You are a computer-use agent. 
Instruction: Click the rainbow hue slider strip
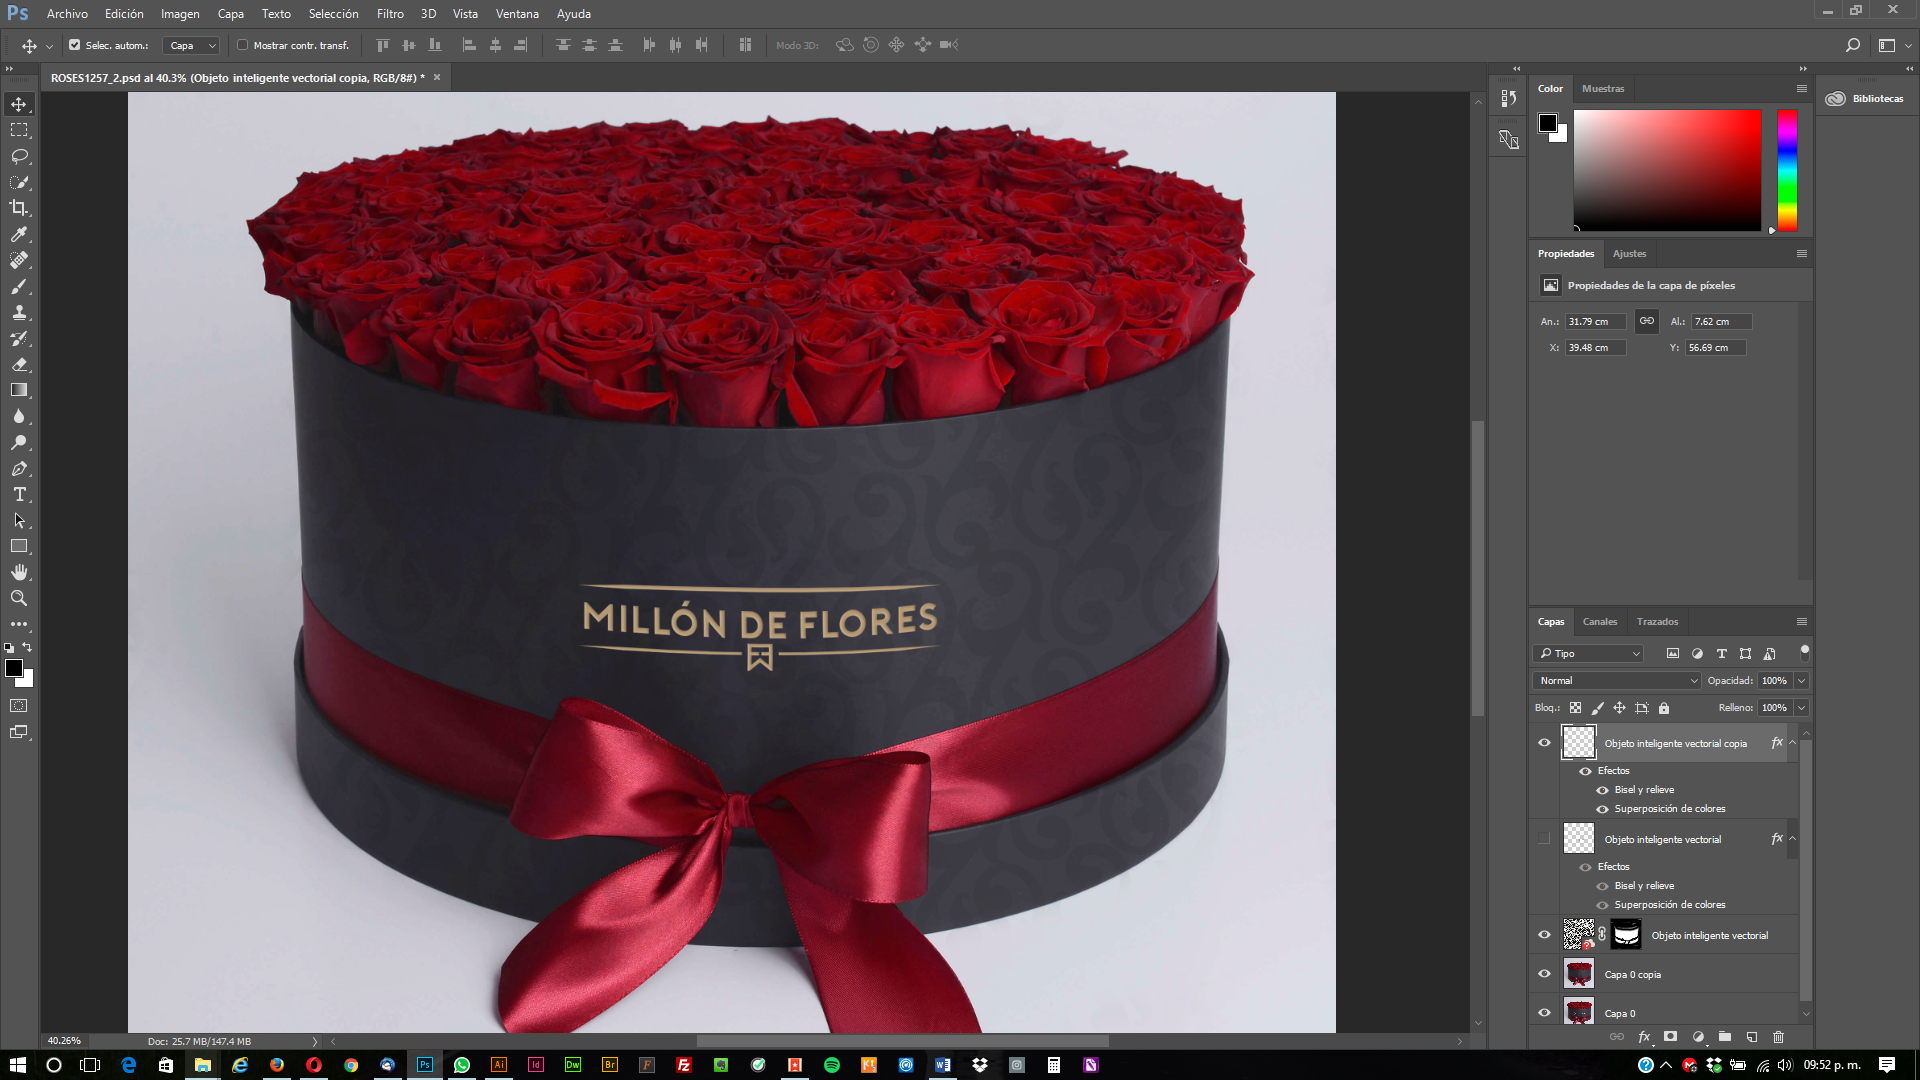pos(1787,171)
